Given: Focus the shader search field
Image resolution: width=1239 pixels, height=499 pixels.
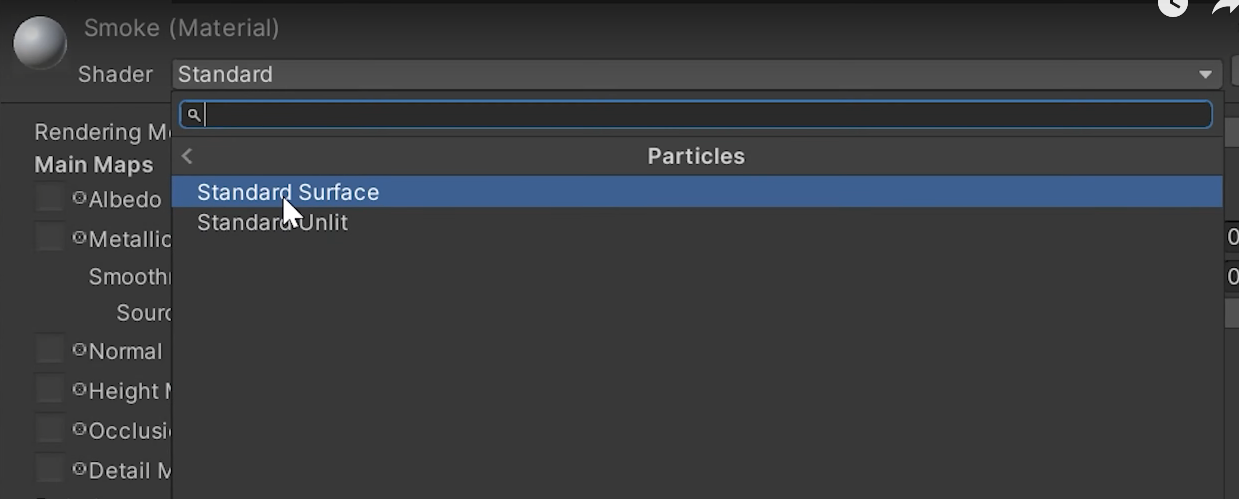Looking at the screenshot, I should [700, 115].
